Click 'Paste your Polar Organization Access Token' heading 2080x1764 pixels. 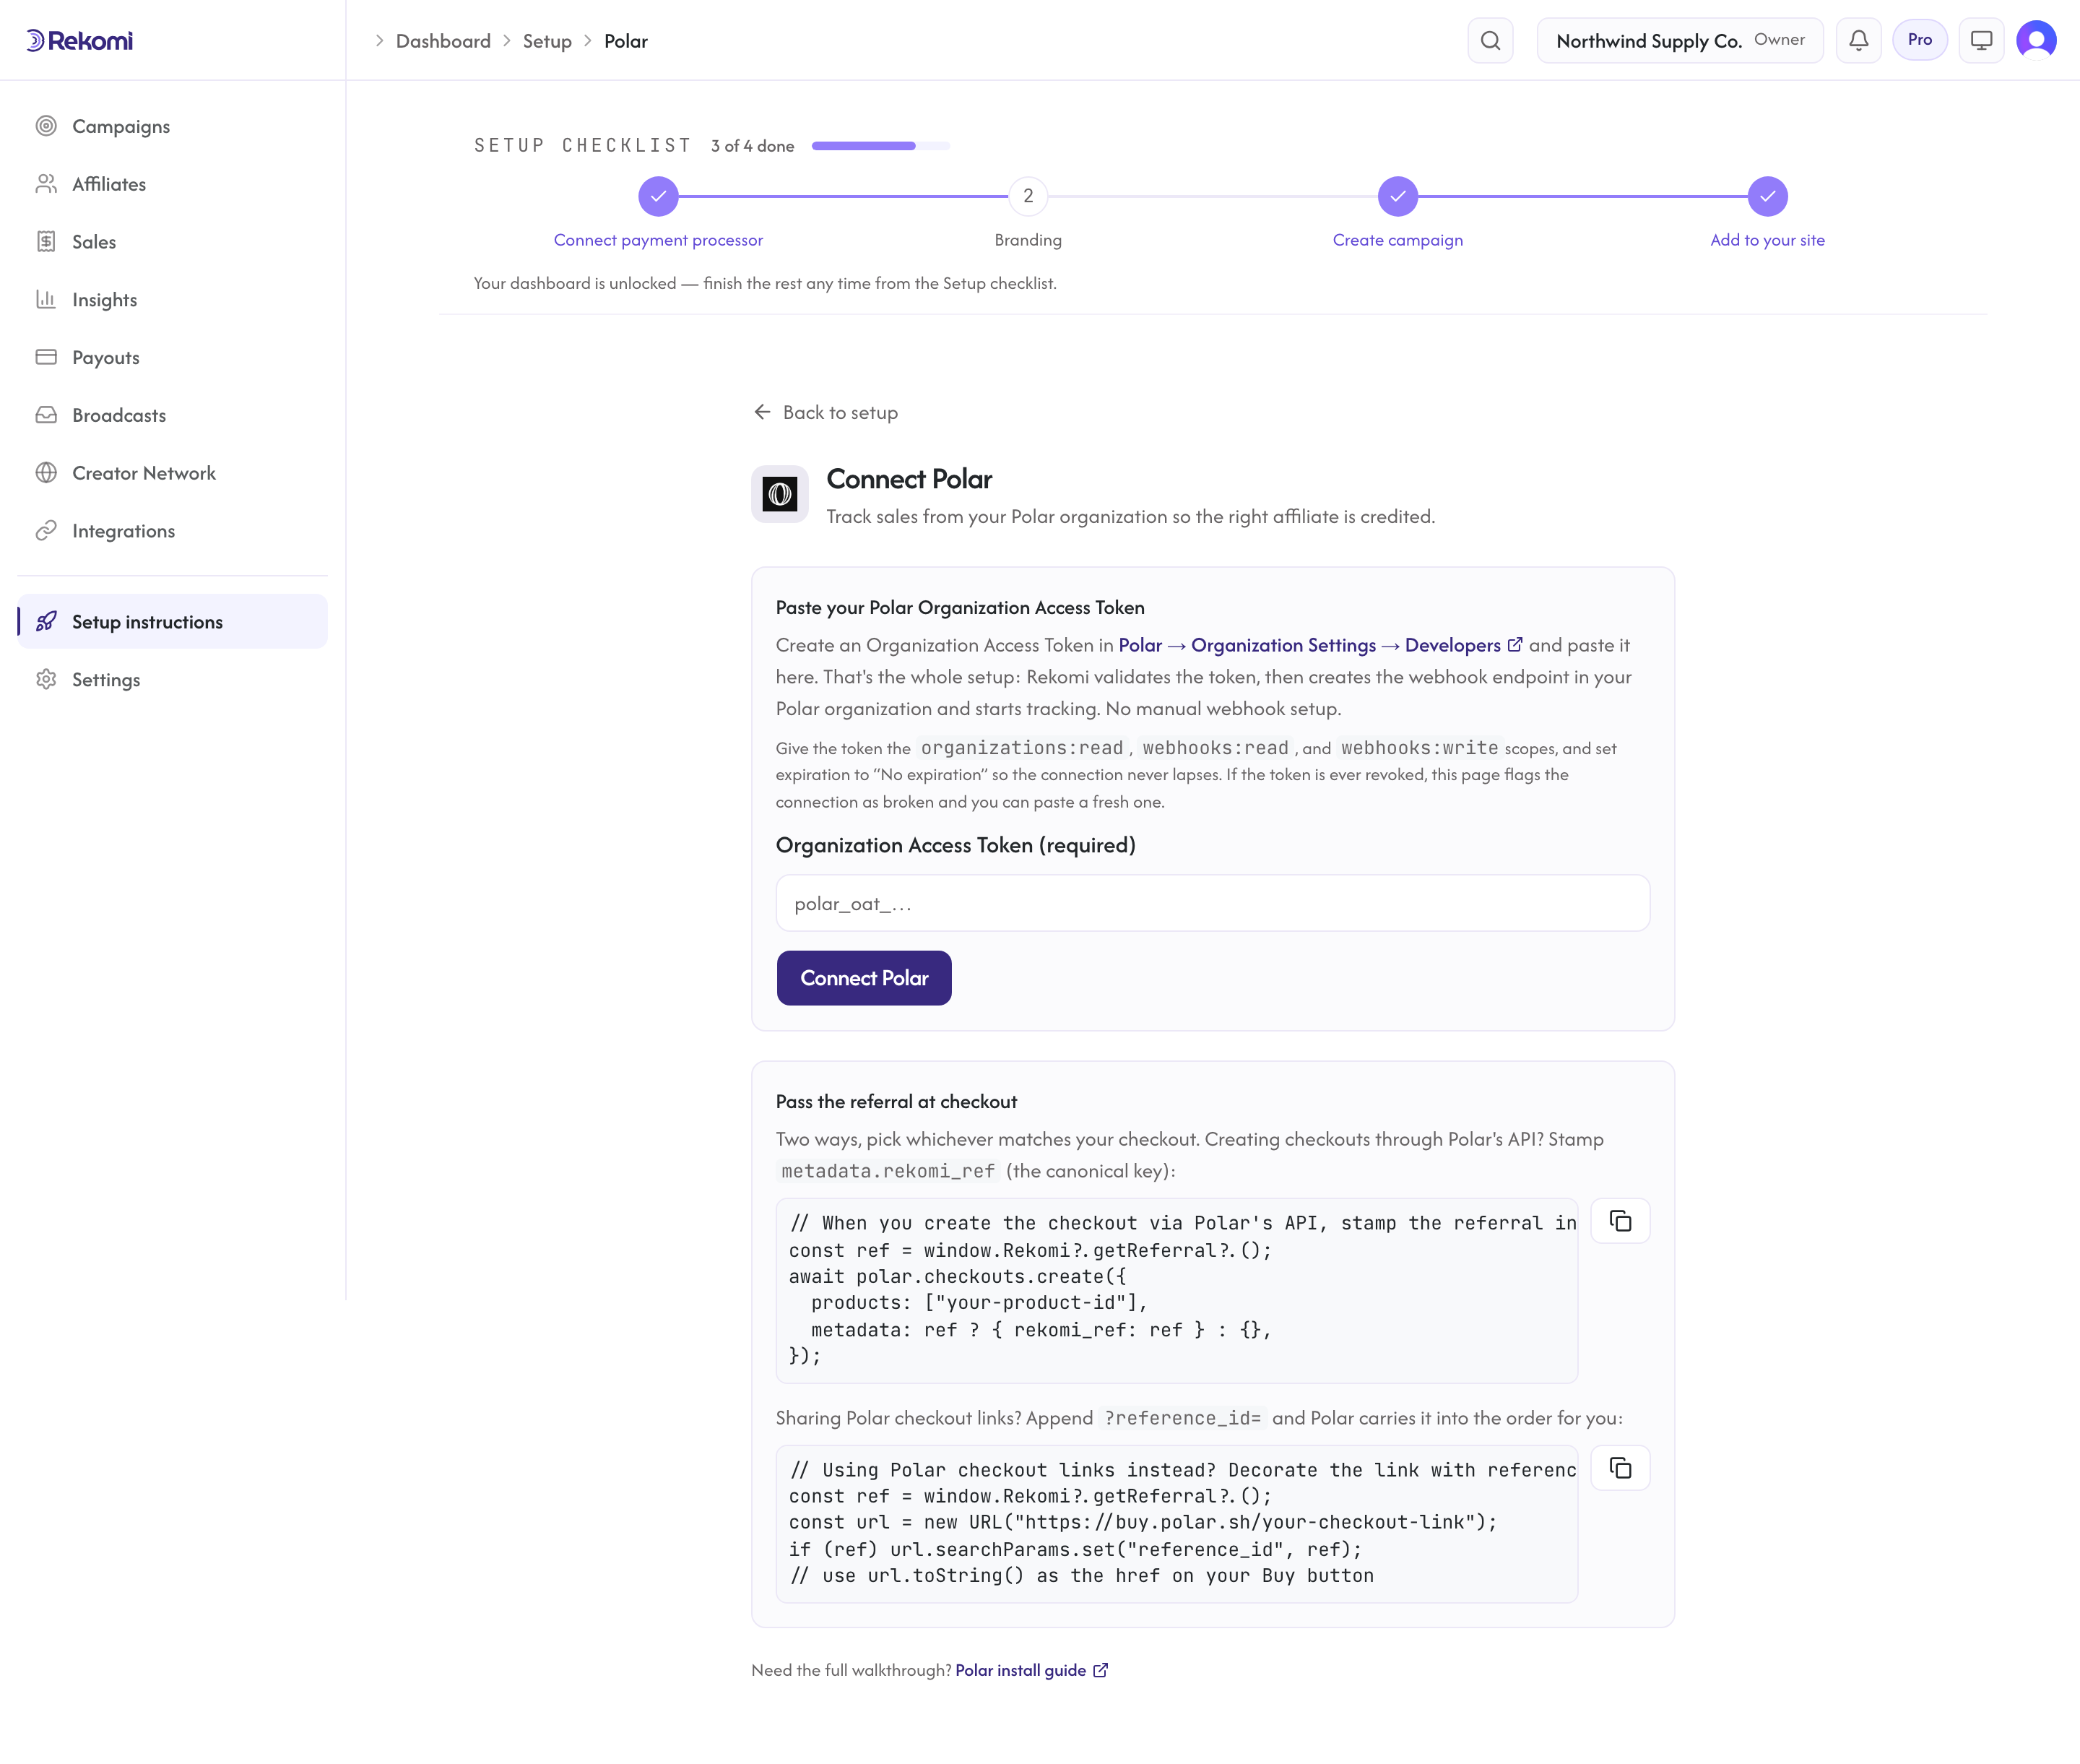tap(960, 607)
